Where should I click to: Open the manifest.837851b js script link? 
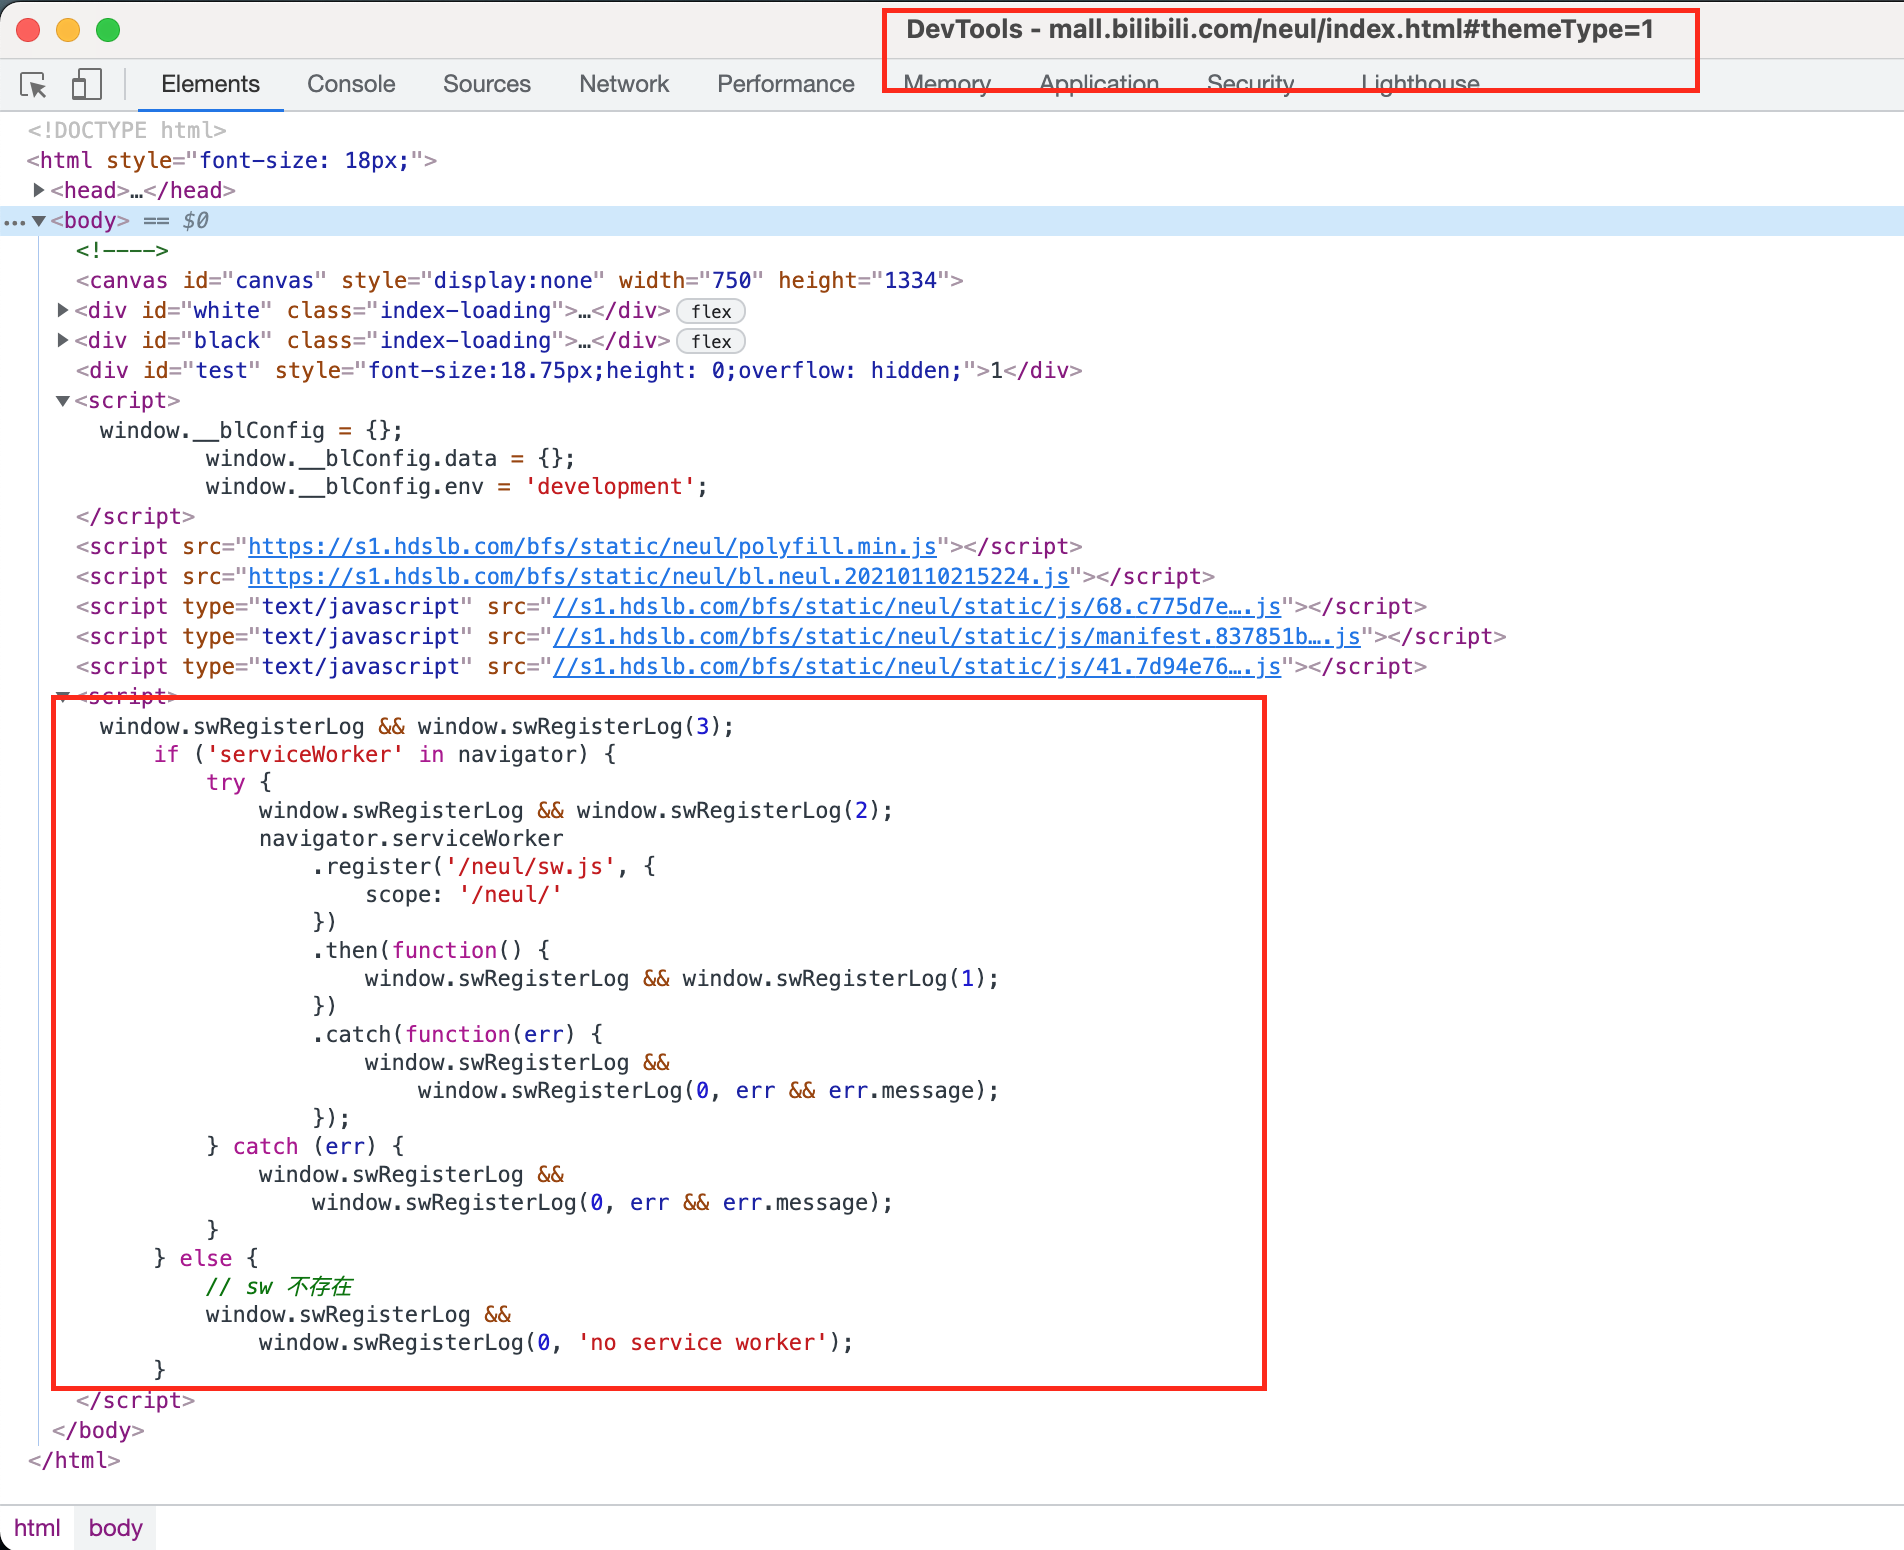(957, 637)
